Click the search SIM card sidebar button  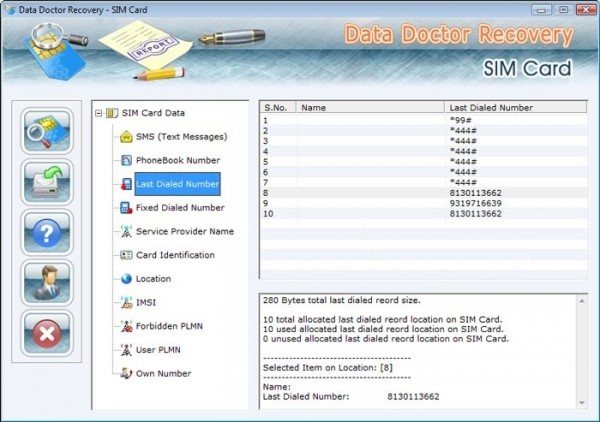47,131
